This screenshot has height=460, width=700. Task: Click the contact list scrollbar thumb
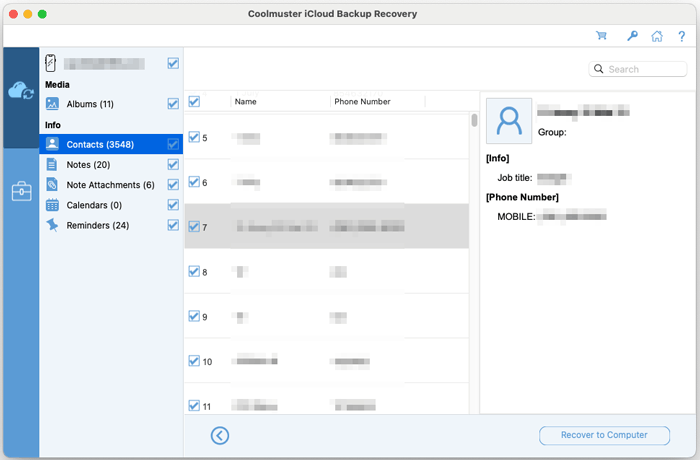[x=474, y=120]
